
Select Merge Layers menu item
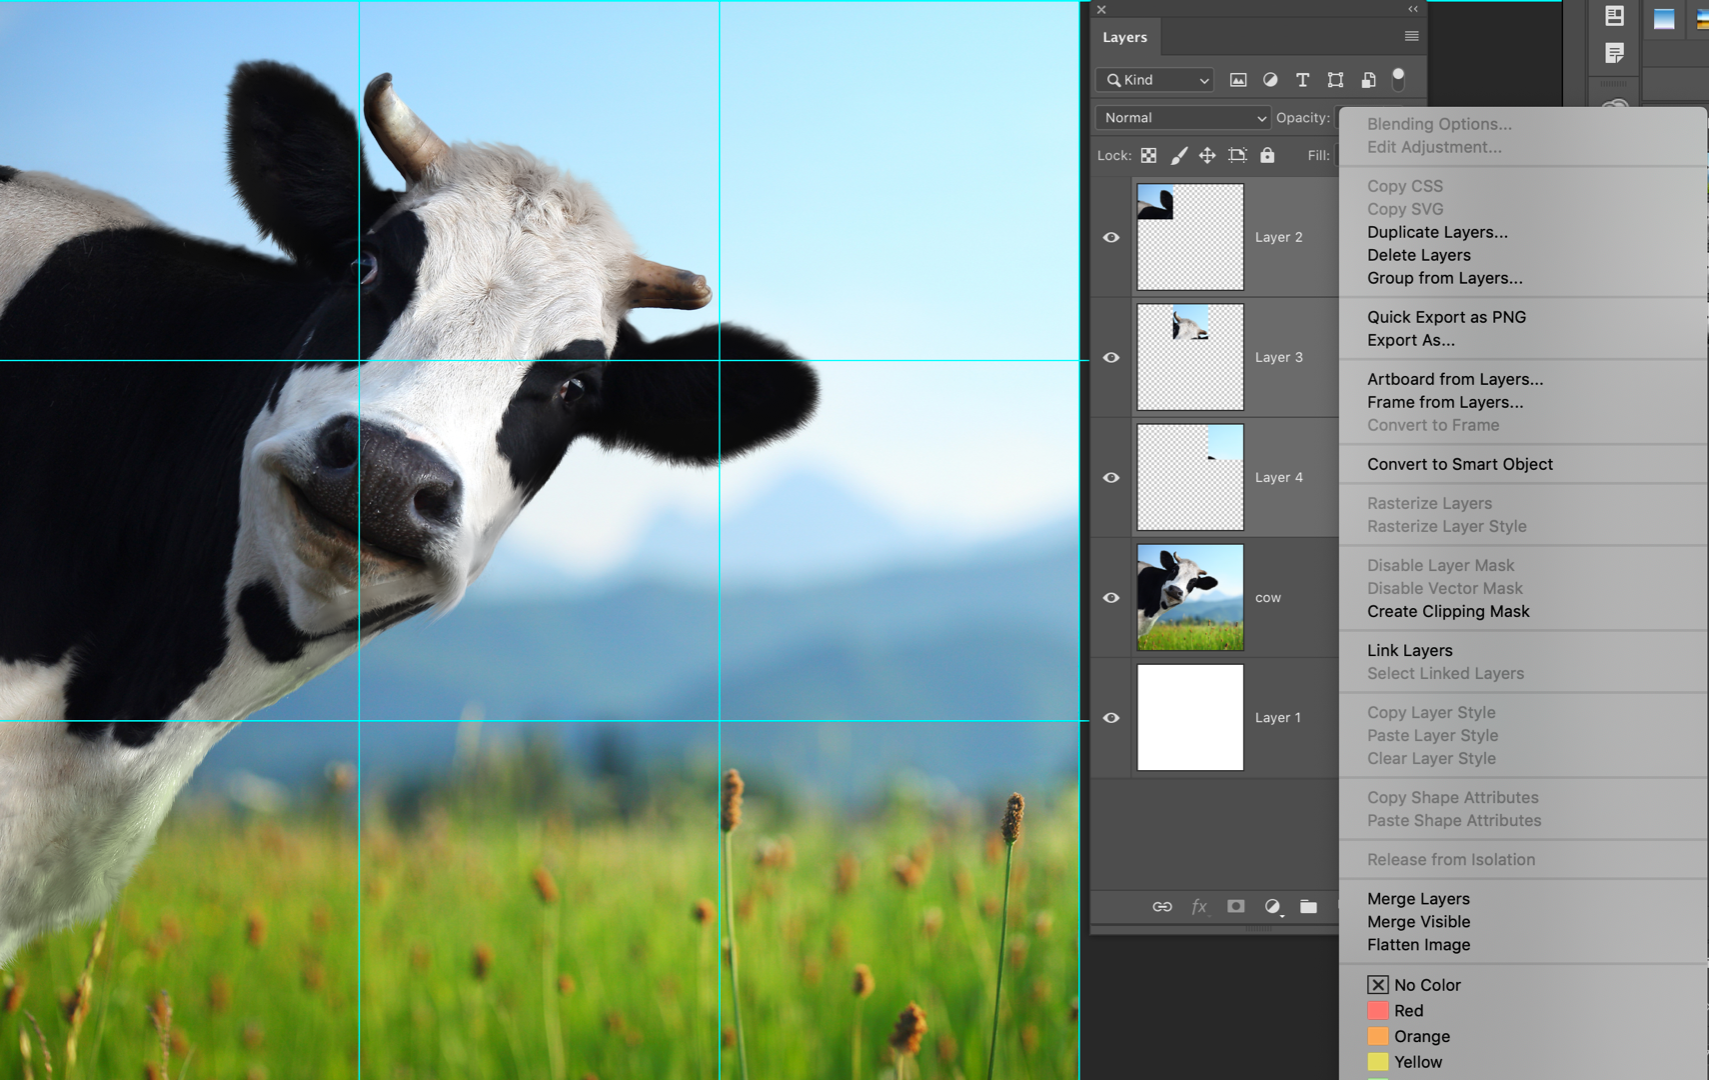coord(1418,899)
